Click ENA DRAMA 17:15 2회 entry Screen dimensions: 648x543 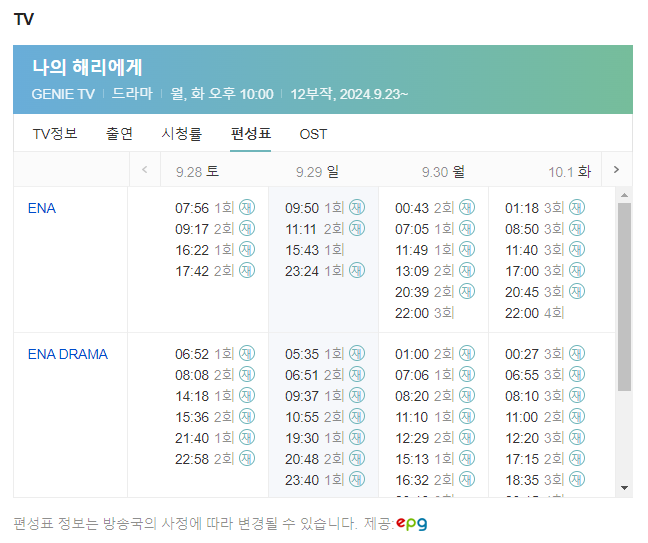[x=545, y=459]
